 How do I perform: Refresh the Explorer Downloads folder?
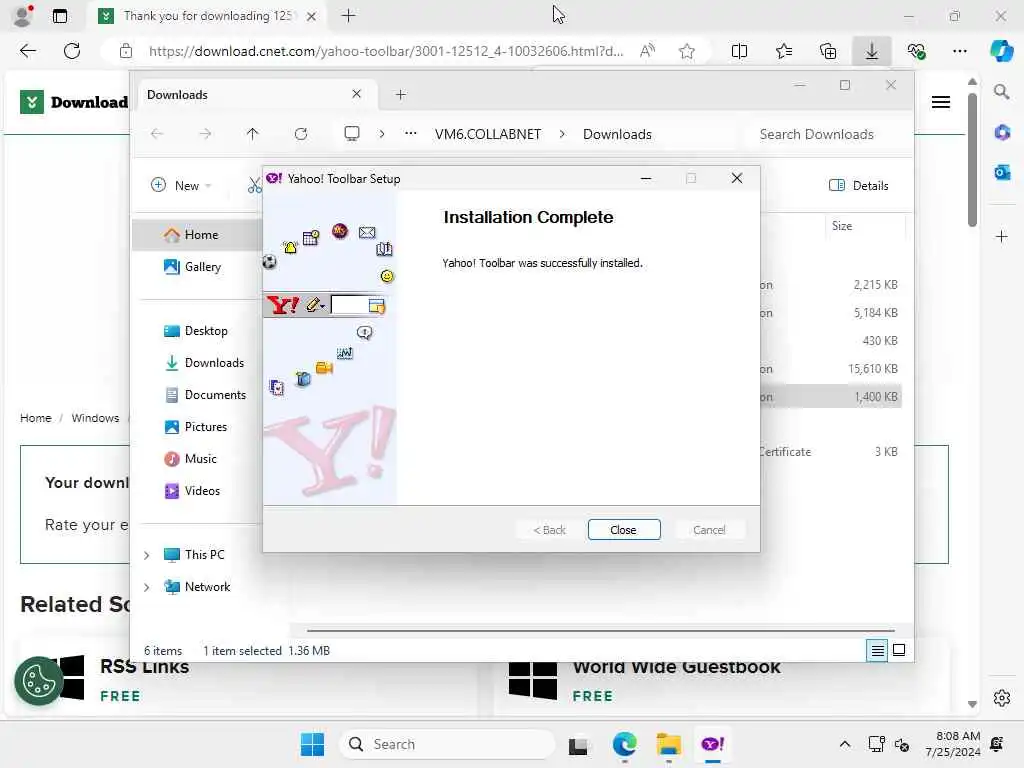(300, 134)
